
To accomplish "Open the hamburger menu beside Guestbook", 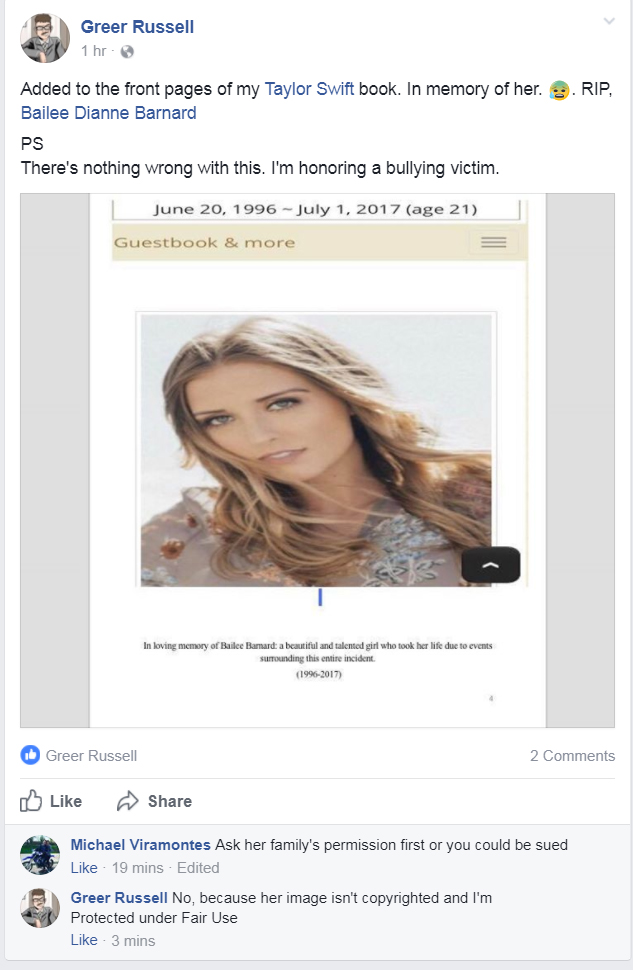I will click(493, 242).
